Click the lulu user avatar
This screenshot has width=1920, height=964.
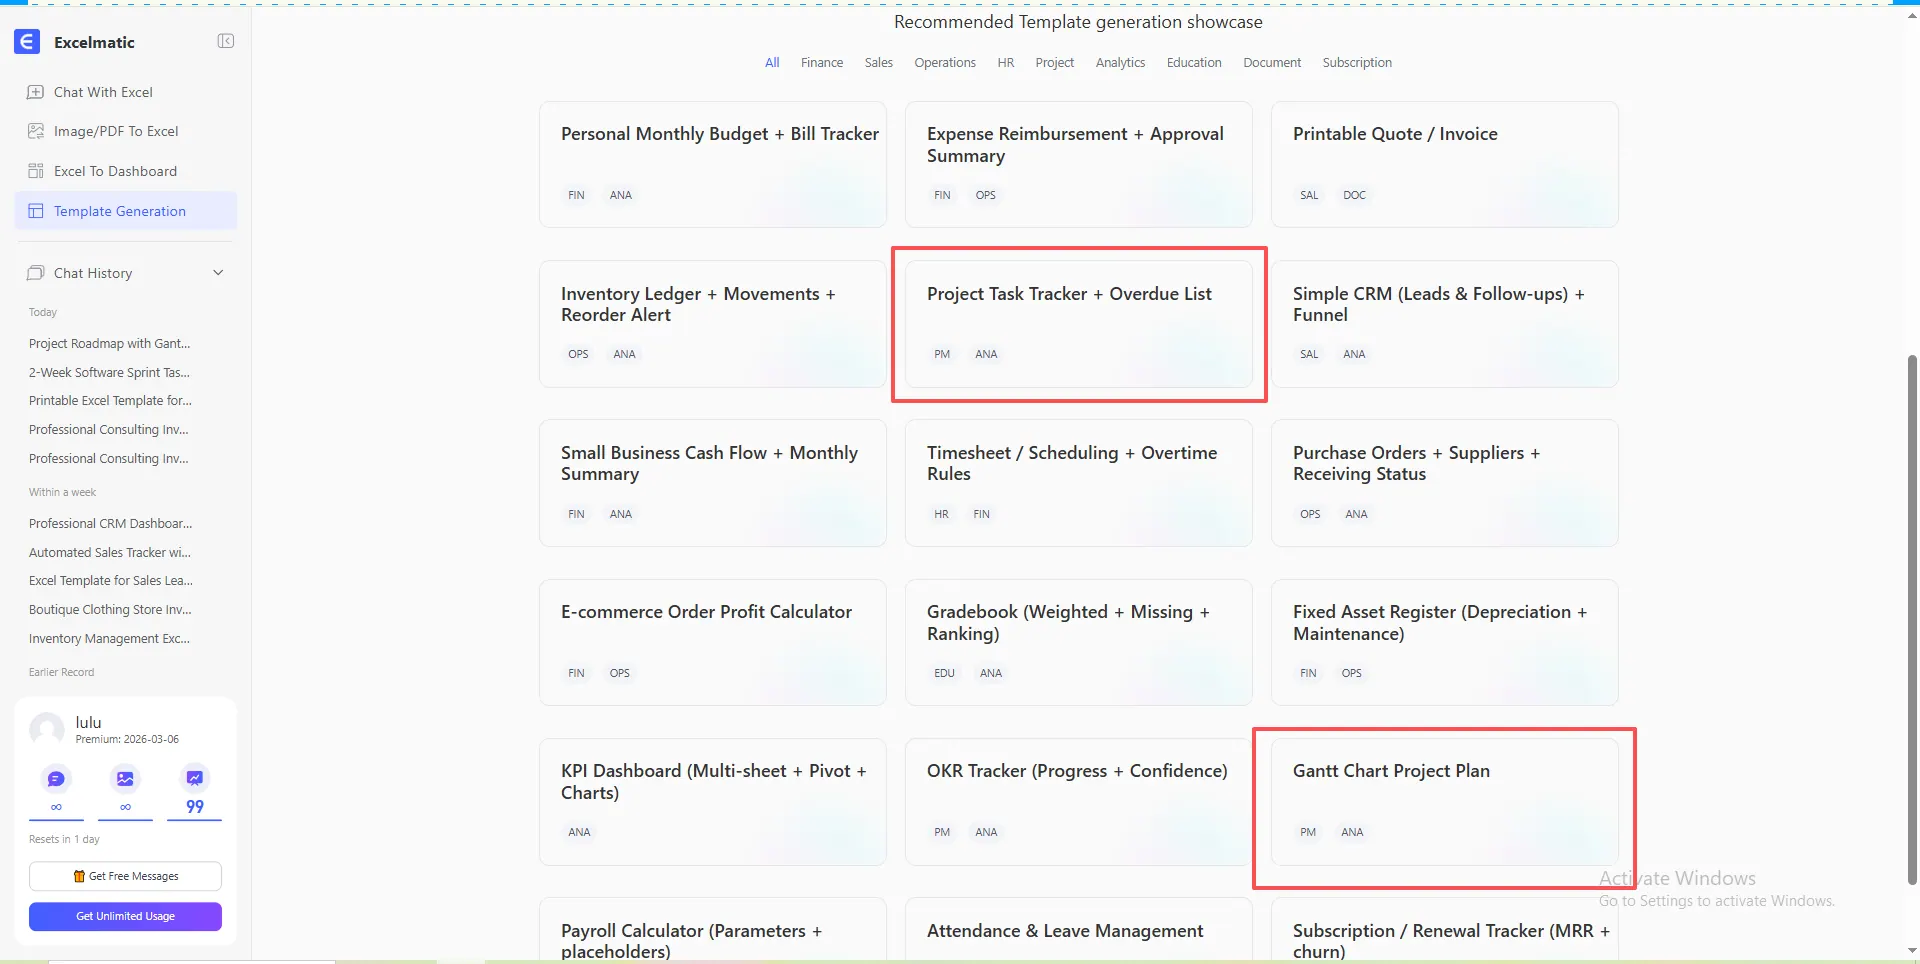47,729
